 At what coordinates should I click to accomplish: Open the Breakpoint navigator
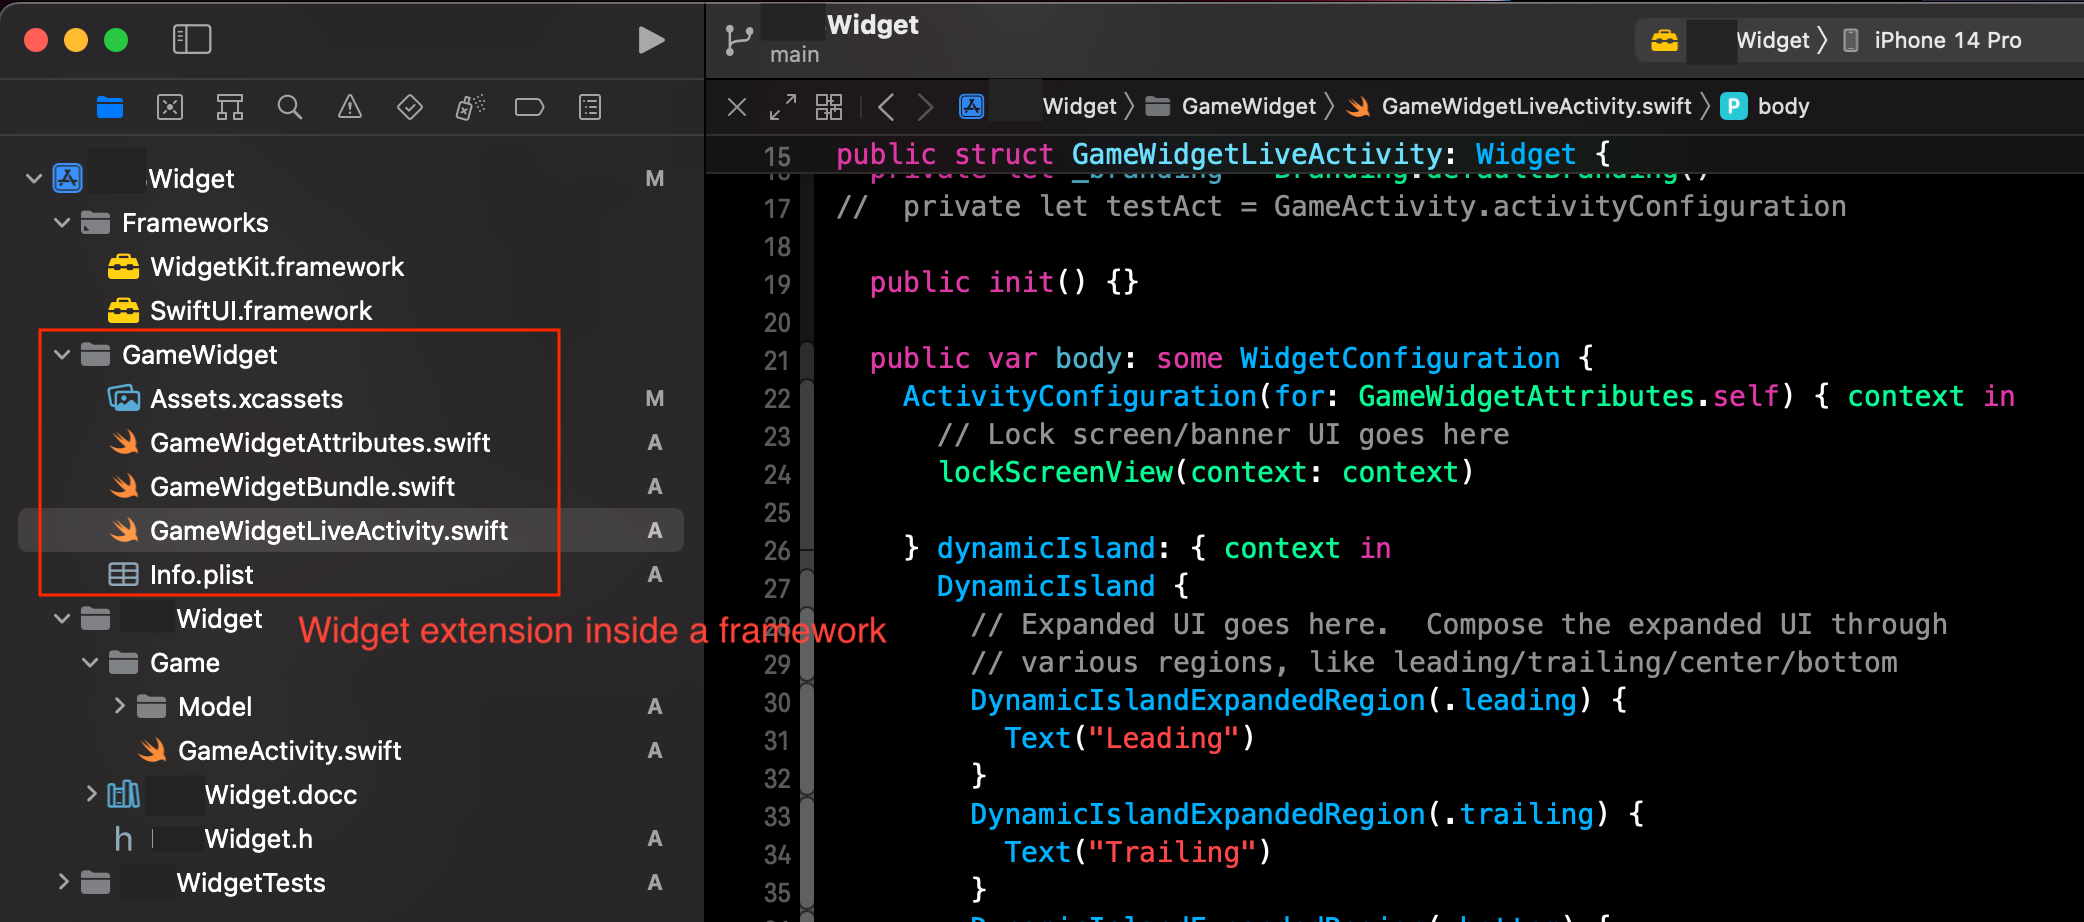(x=529, y=107)
